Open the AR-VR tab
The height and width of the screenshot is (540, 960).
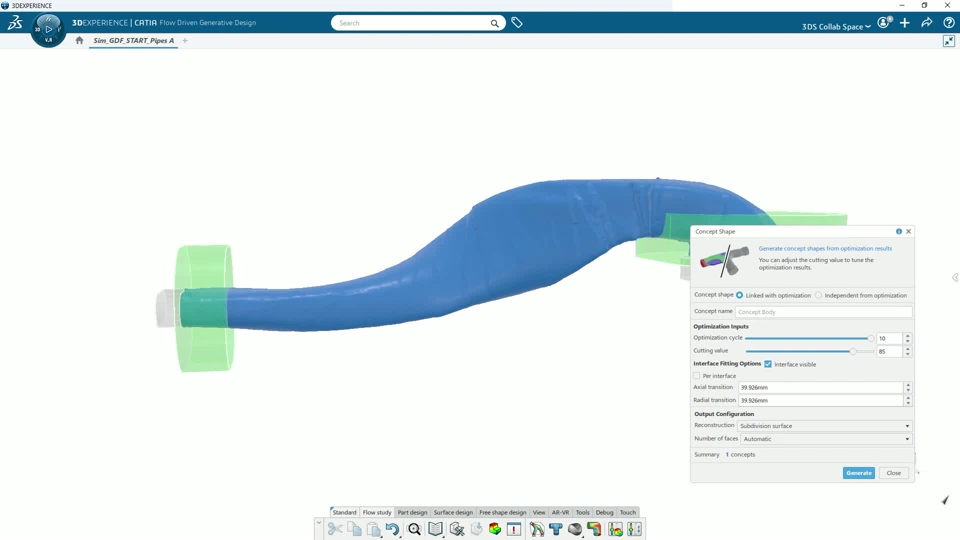click(560, 512)
